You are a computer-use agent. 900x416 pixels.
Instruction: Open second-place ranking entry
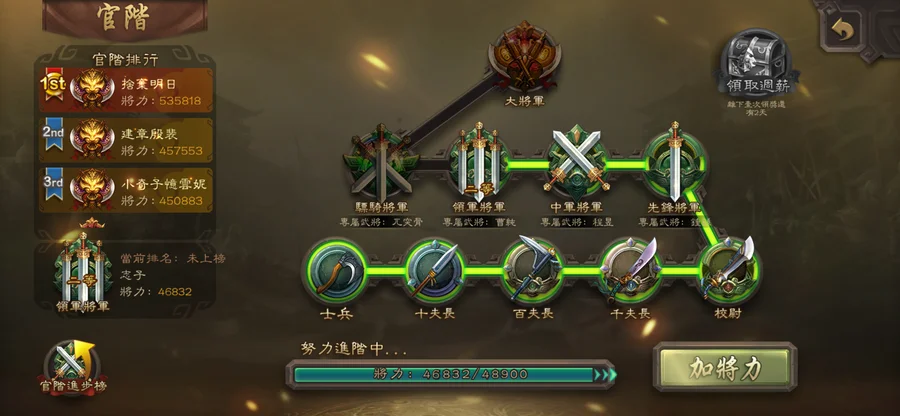tap(126, 140)
